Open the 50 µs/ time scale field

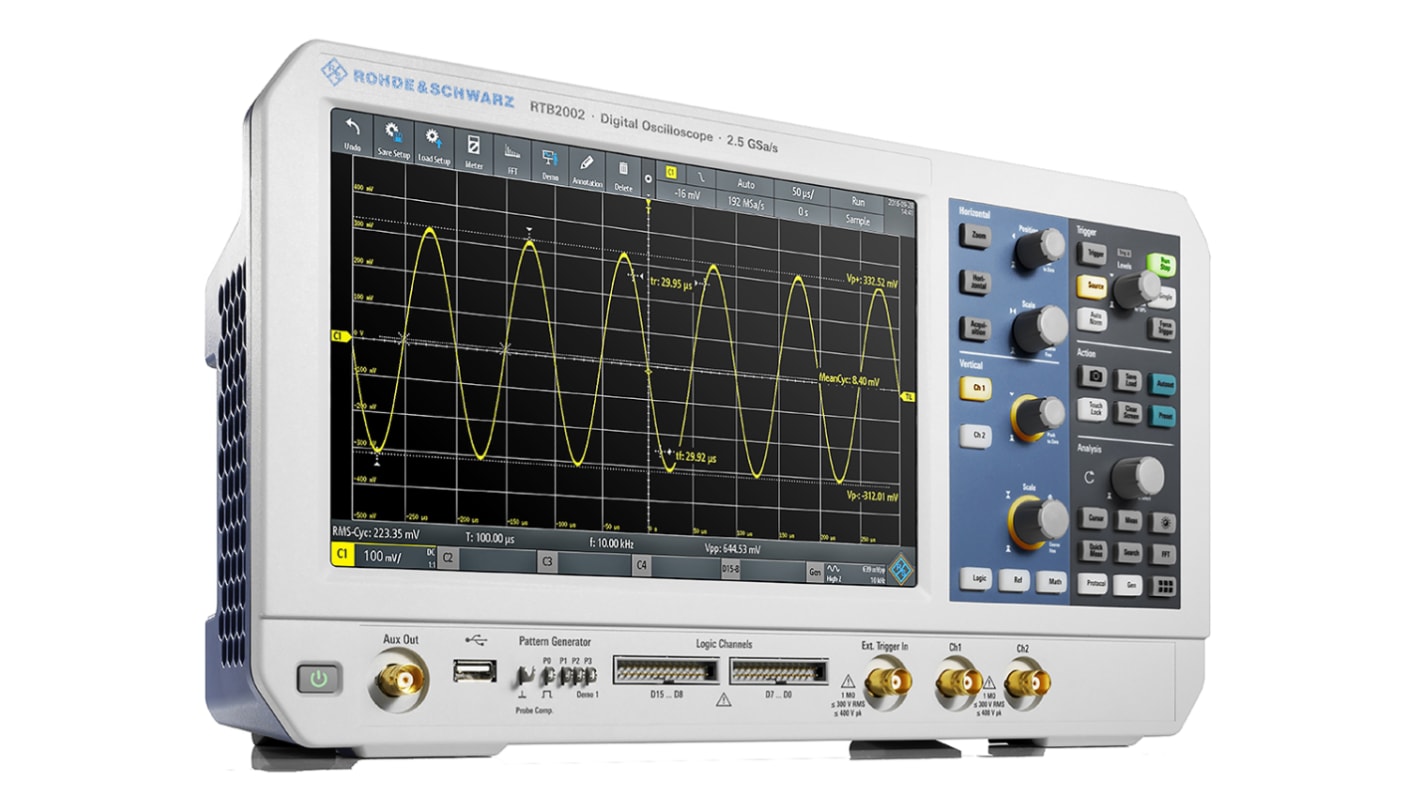tap(802, 192)
